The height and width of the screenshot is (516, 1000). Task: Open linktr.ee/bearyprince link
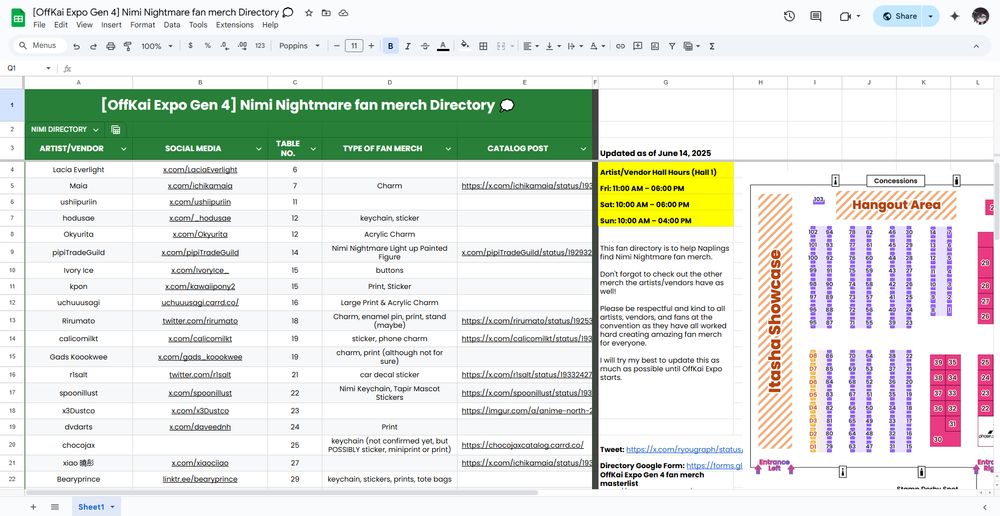[200, 479]
